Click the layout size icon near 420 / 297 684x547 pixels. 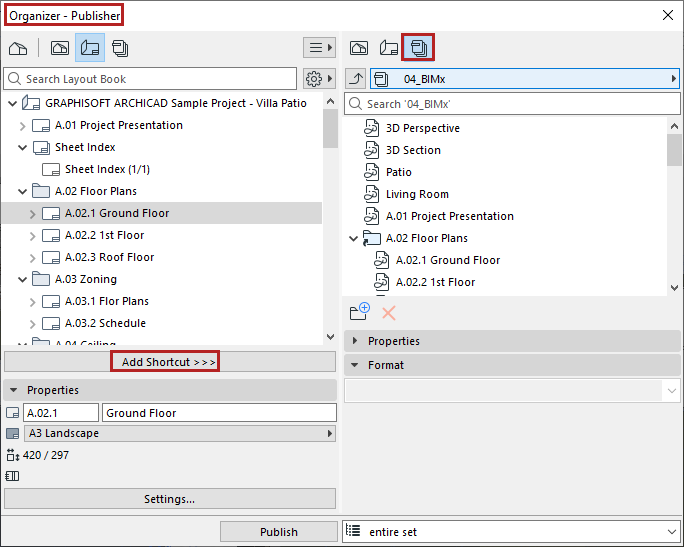coord(13,455)
